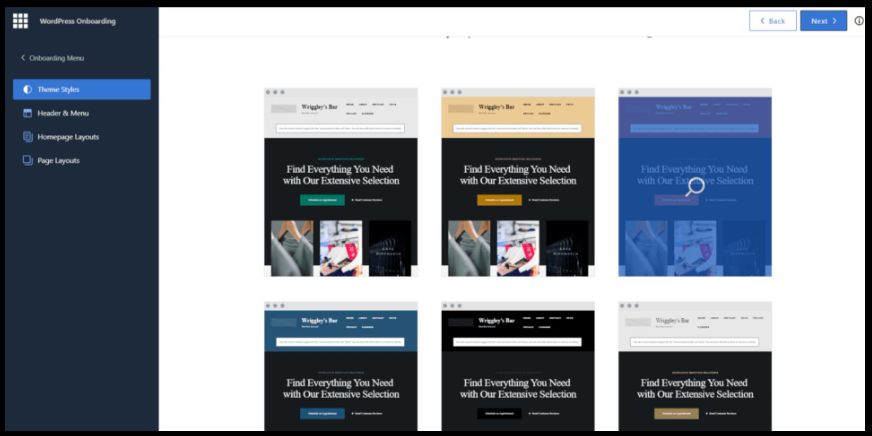Screen dimensions: 872x436
Task: Click the Page Layouts icon
Action: click(x=27, y=160)
